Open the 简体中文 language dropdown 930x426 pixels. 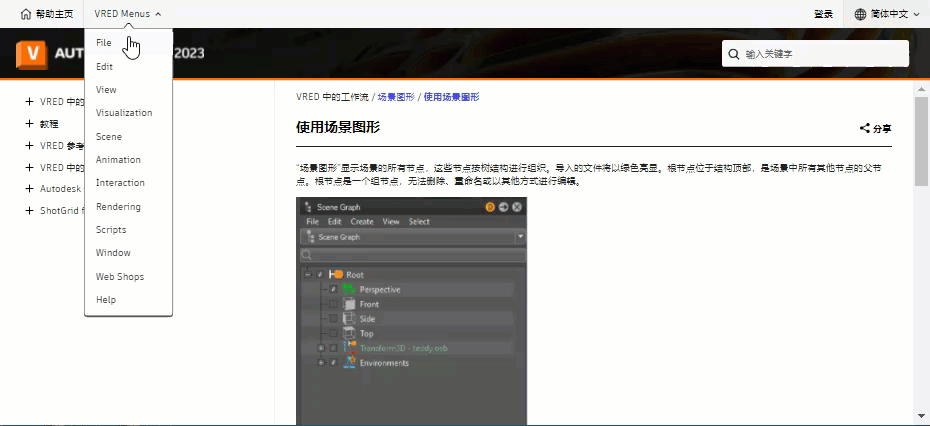pyautogui.click(x=887, y=14)
